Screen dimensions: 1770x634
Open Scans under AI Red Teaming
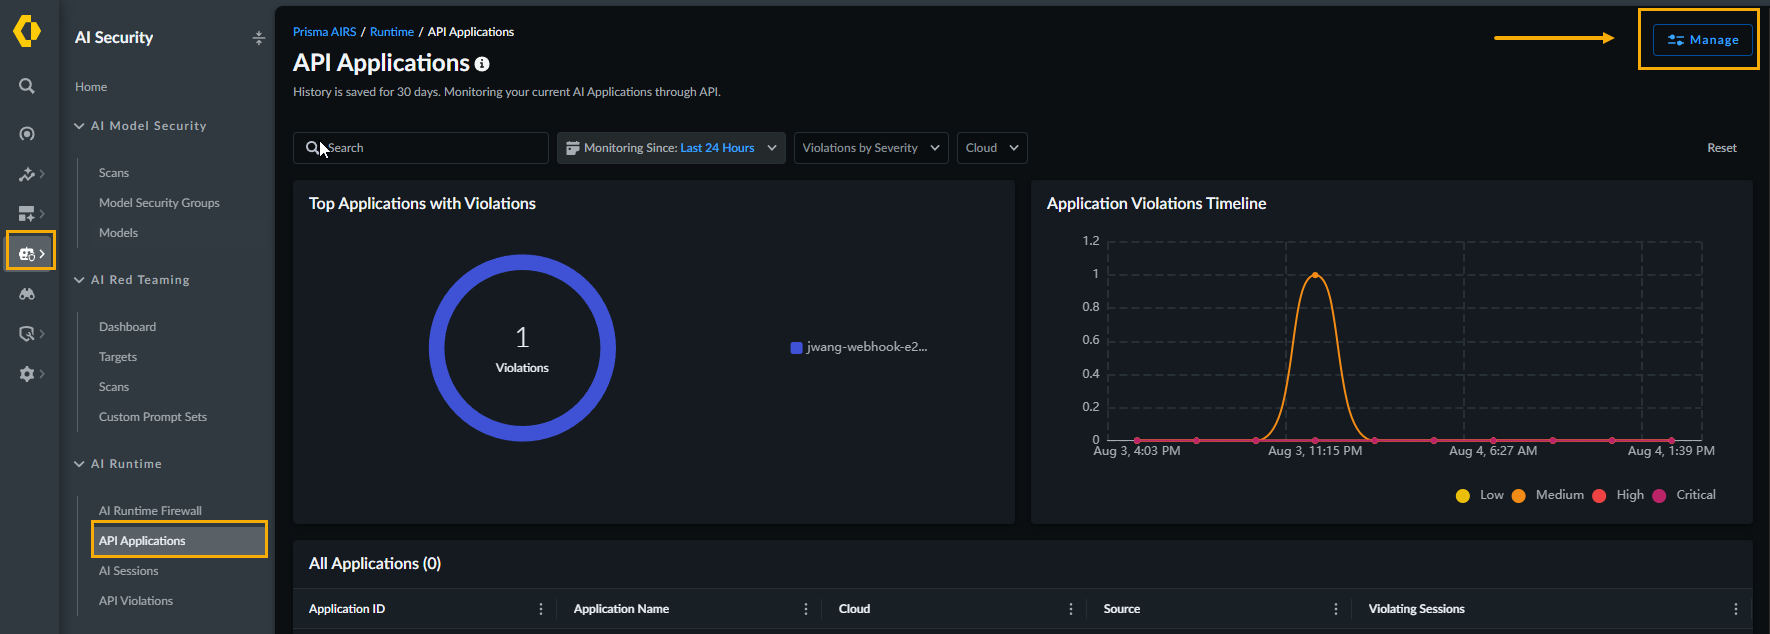click(x=114, y=387)
